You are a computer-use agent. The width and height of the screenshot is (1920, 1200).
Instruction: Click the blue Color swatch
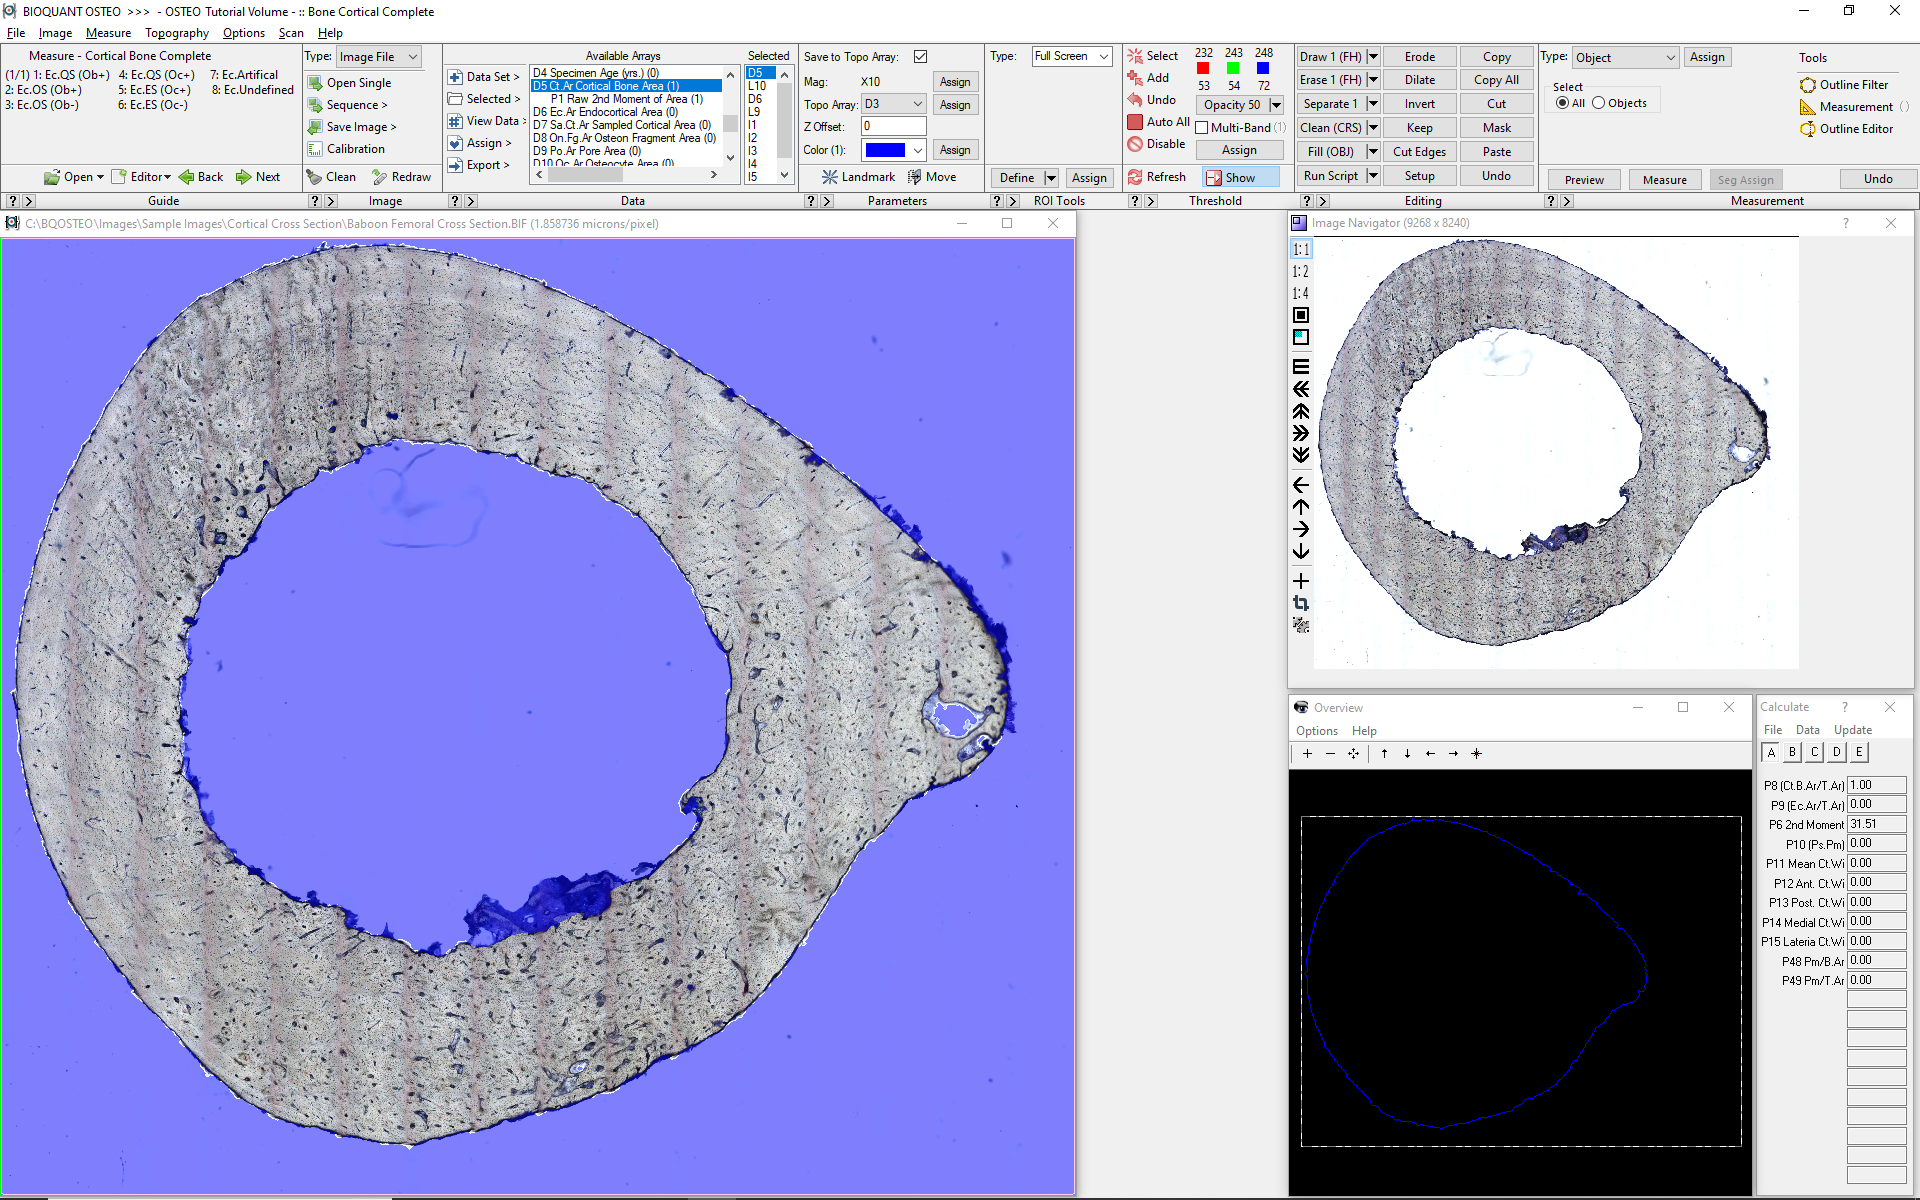click(885, 150)
